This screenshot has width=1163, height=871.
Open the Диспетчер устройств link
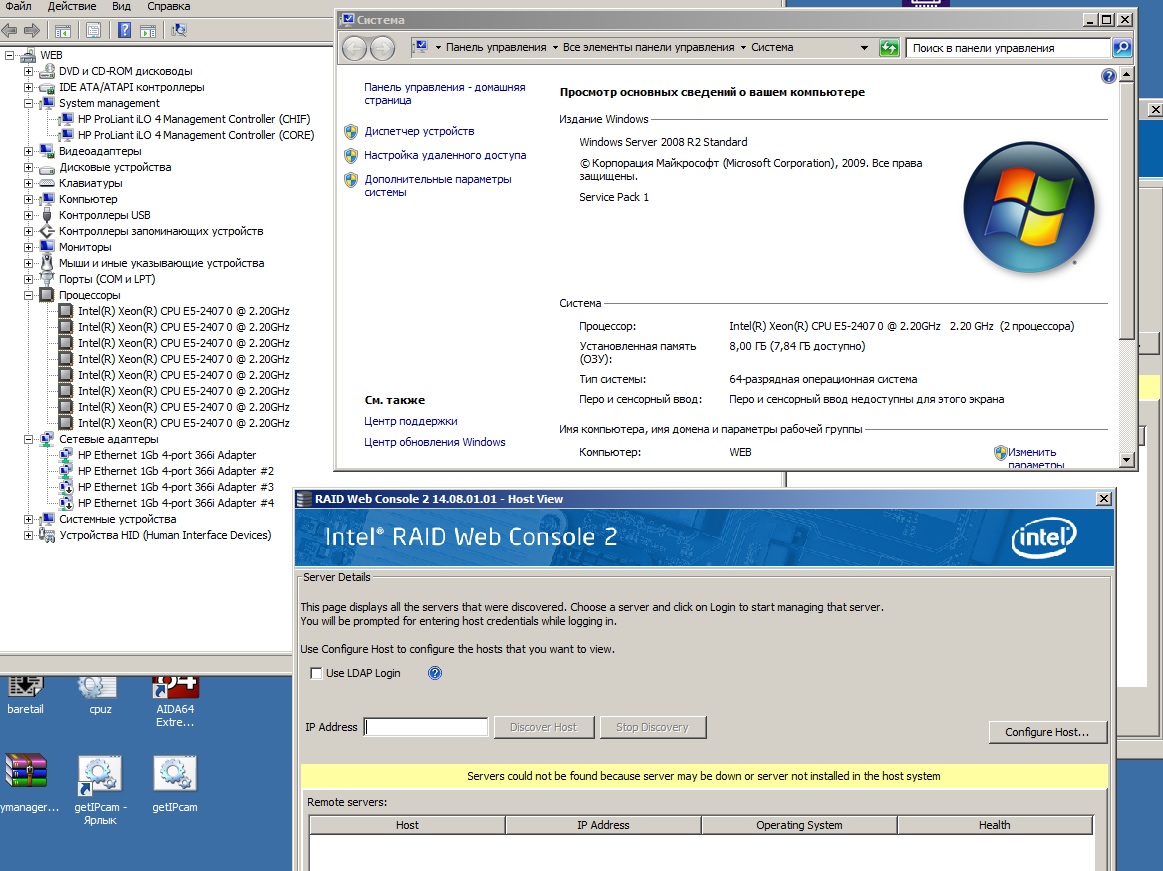point(419,131)
